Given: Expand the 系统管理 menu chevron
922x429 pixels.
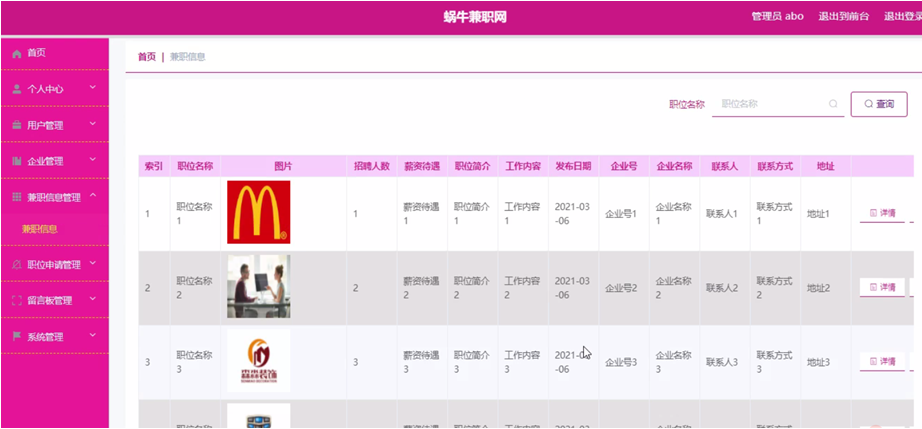Looking at the screenshot, I should (x=92, y=335).
